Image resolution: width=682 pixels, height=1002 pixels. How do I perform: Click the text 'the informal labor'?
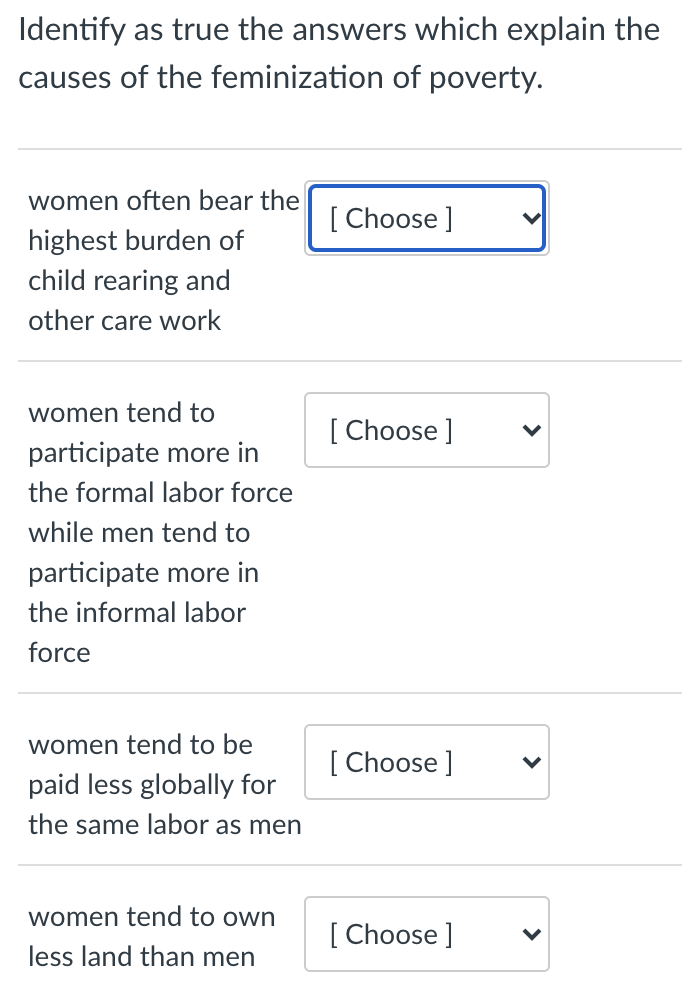pyautogui.click(x=136, y=612)
